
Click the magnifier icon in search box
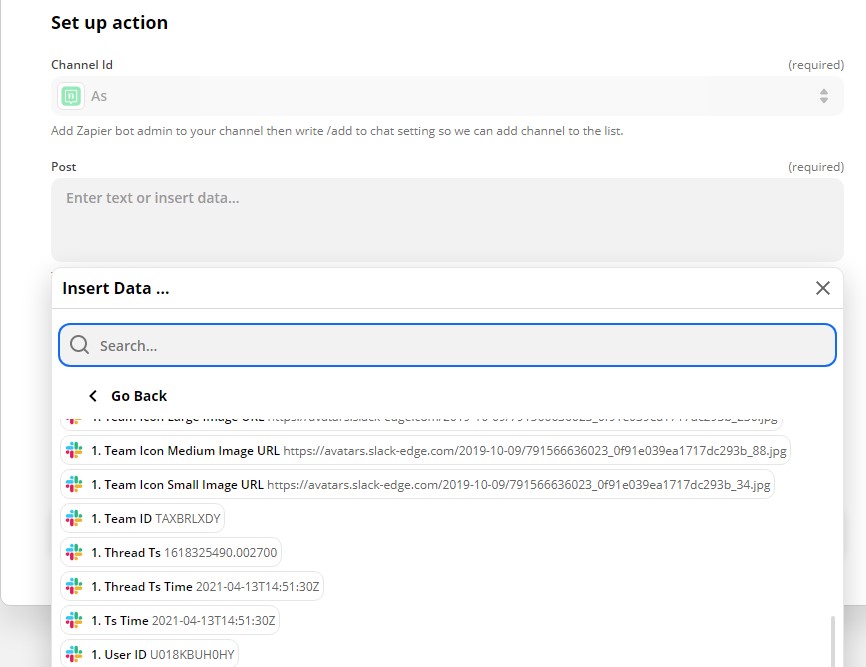point(80,345)
